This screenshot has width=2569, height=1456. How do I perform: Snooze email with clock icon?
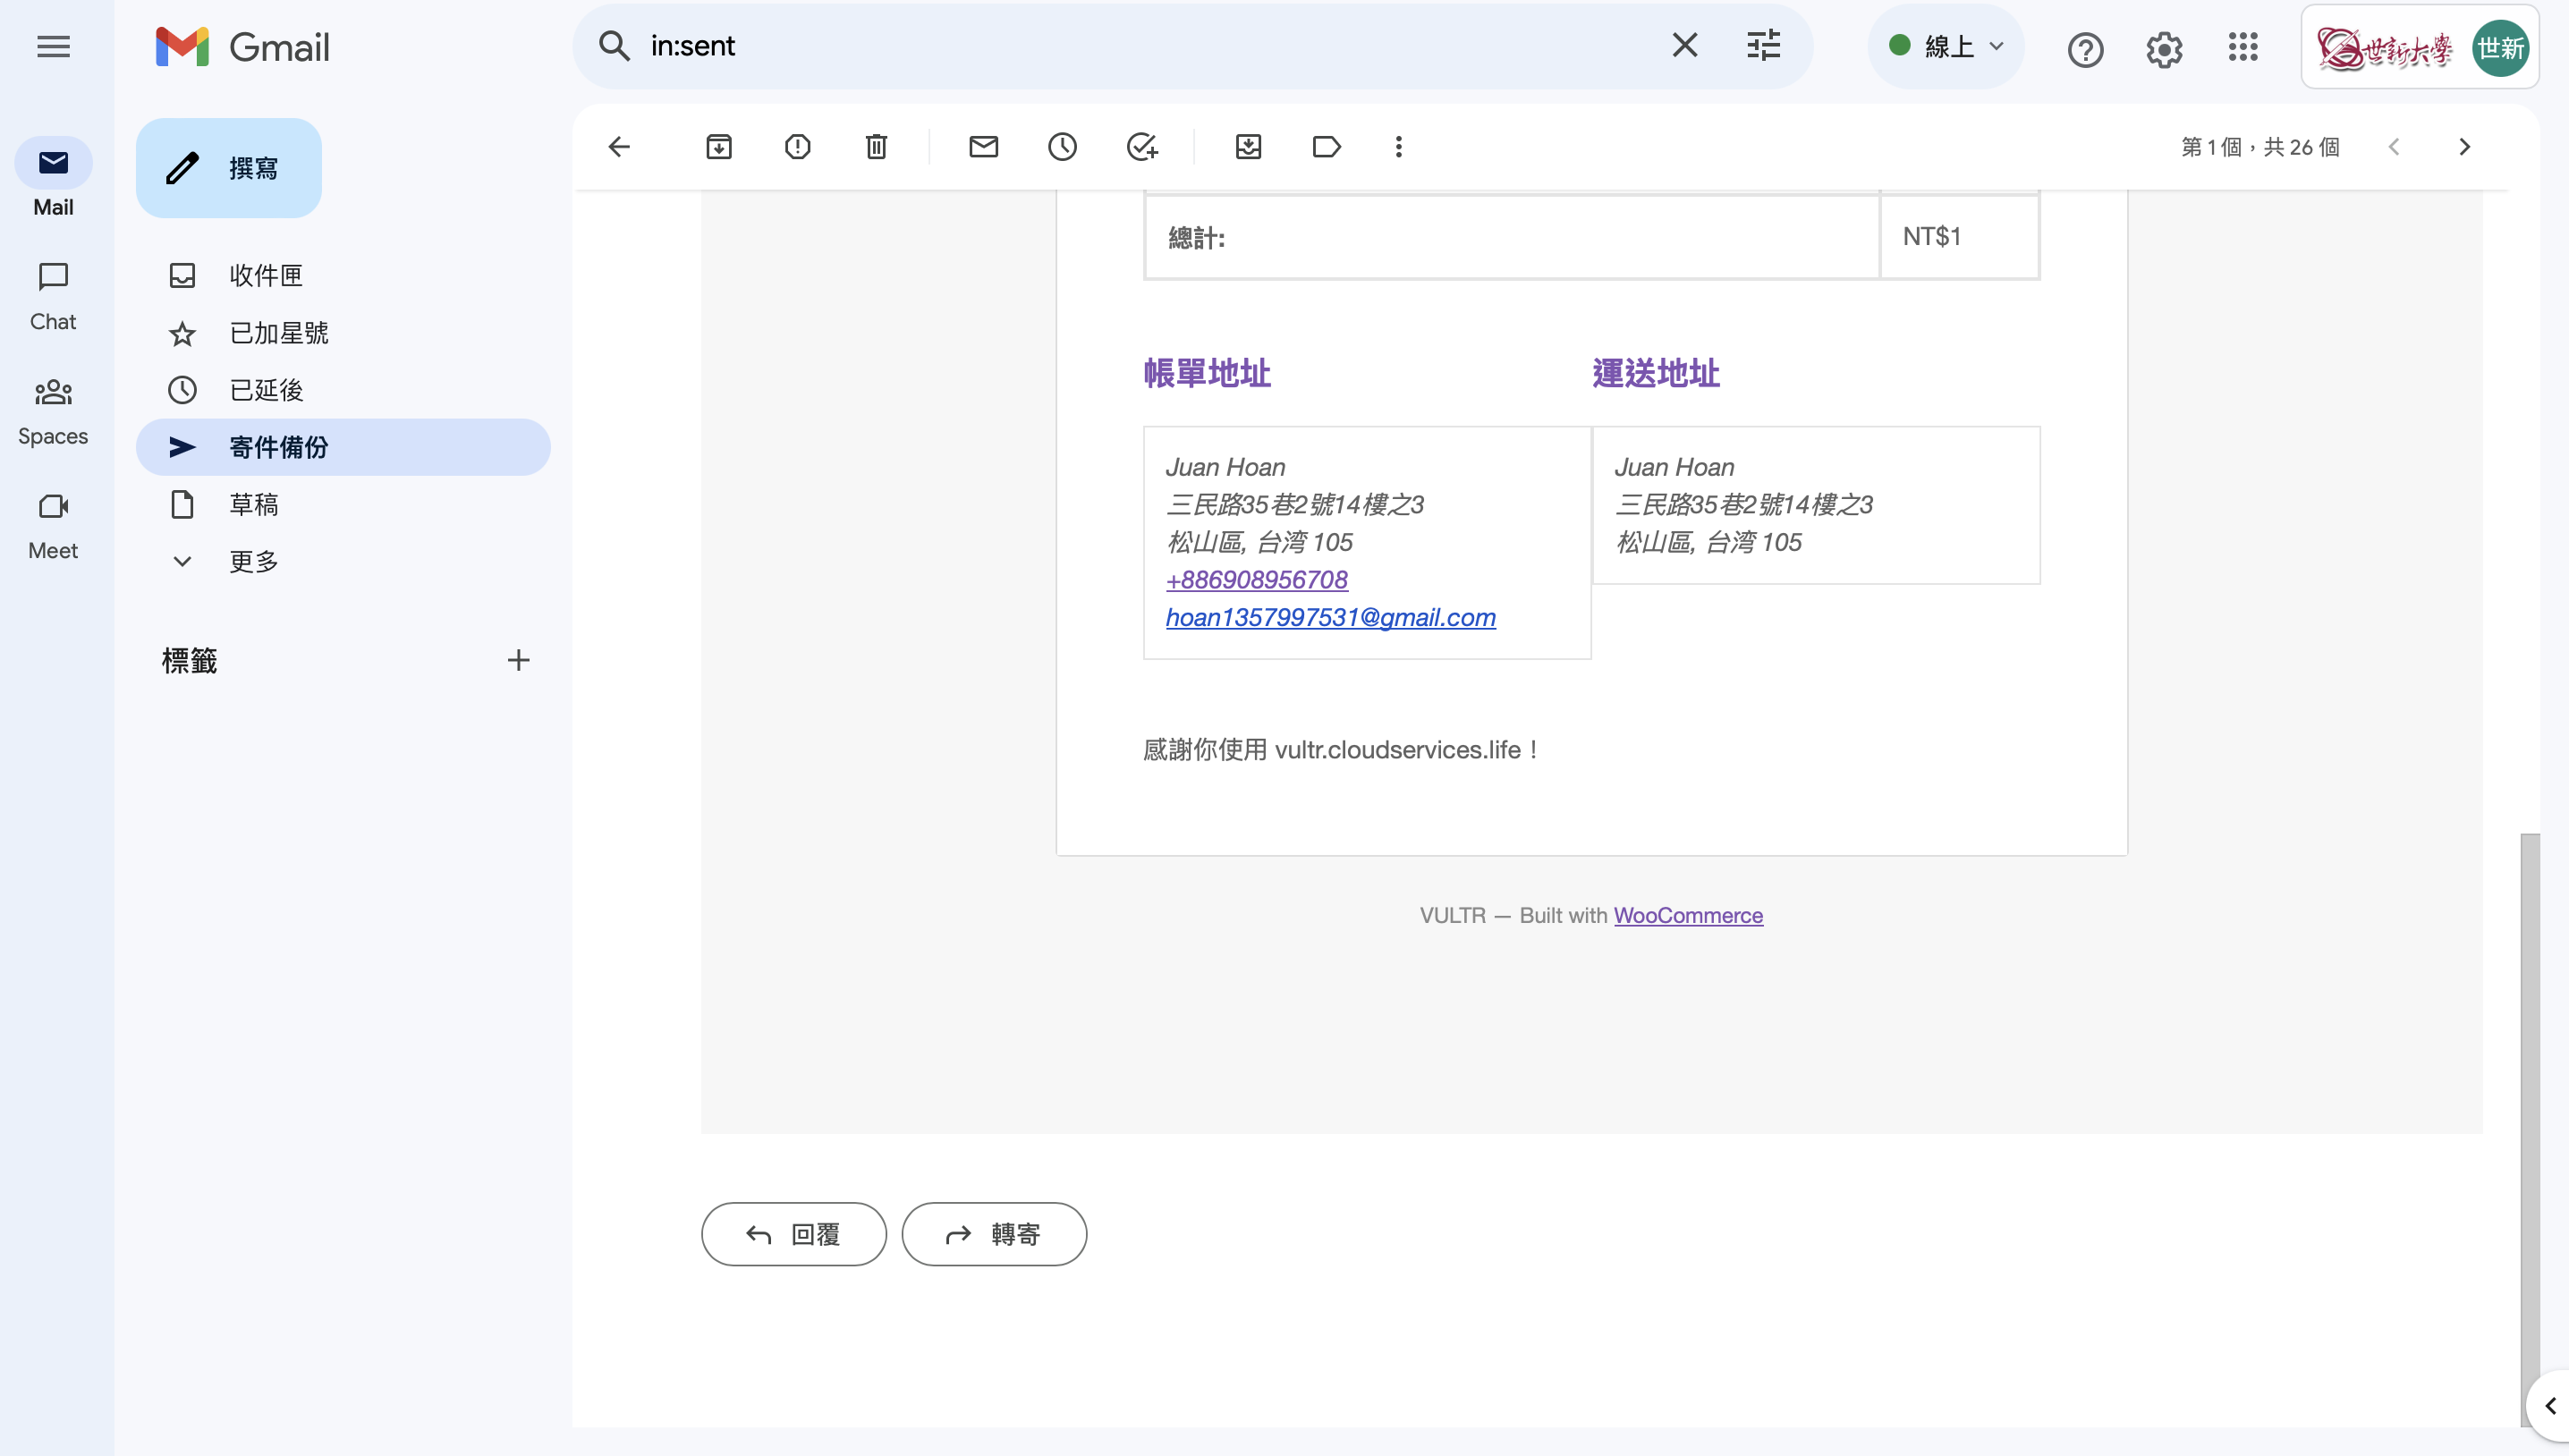click(1062, 147)
